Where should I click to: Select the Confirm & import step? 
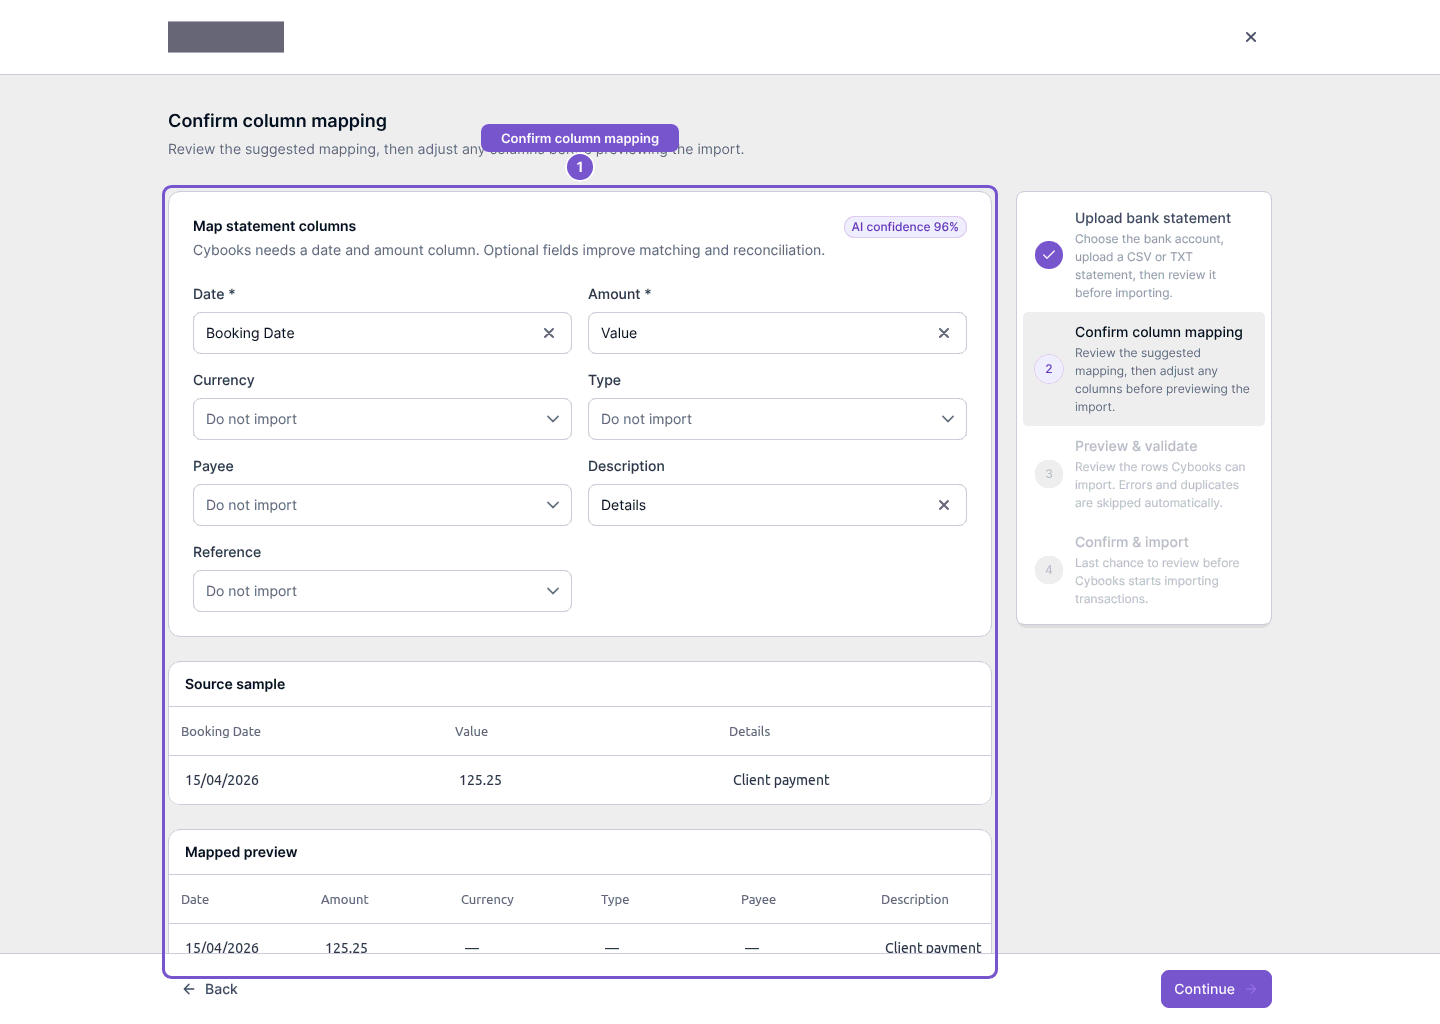(1144, 570)
